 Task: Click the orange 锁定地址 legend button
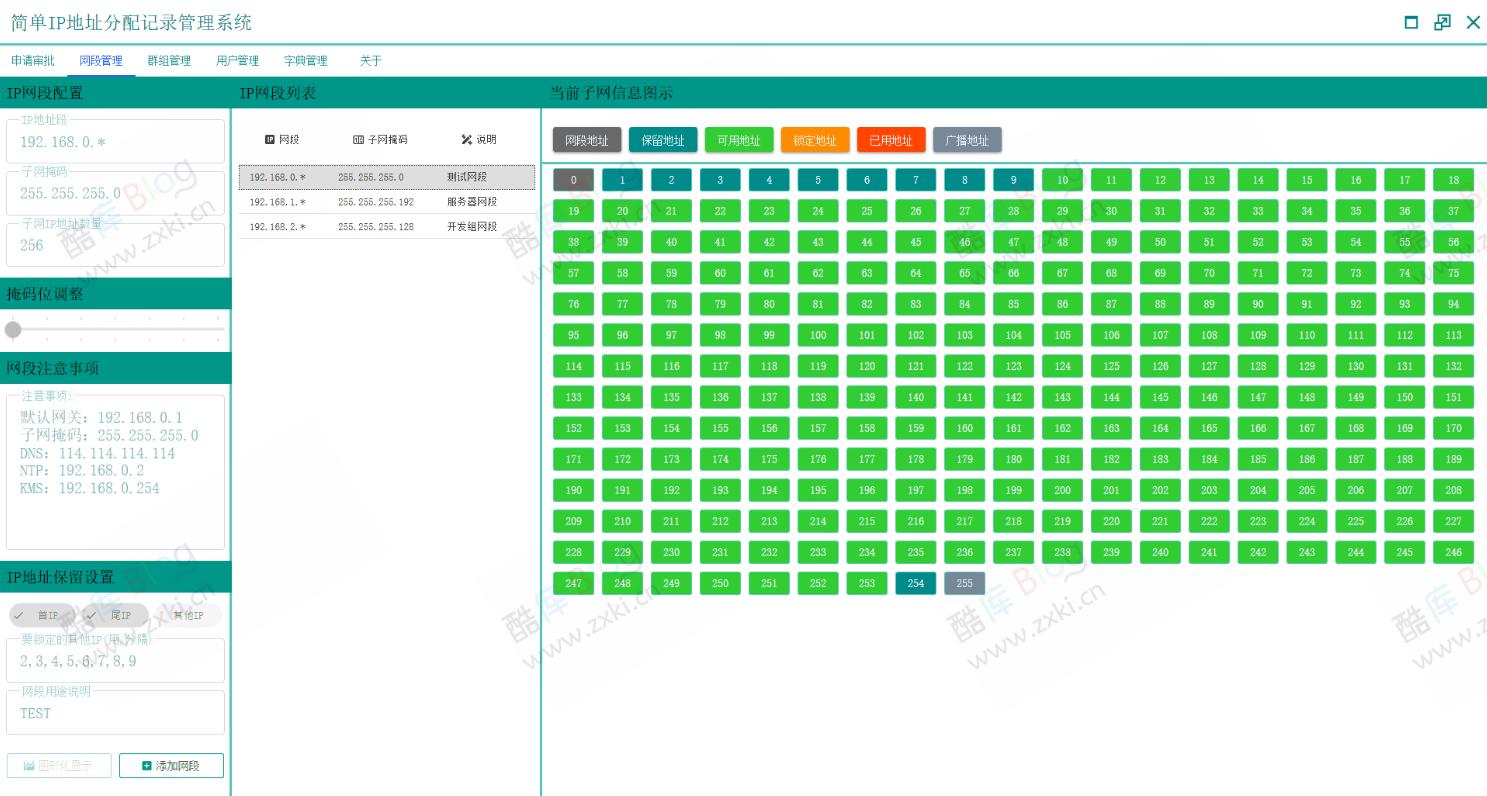815,141
